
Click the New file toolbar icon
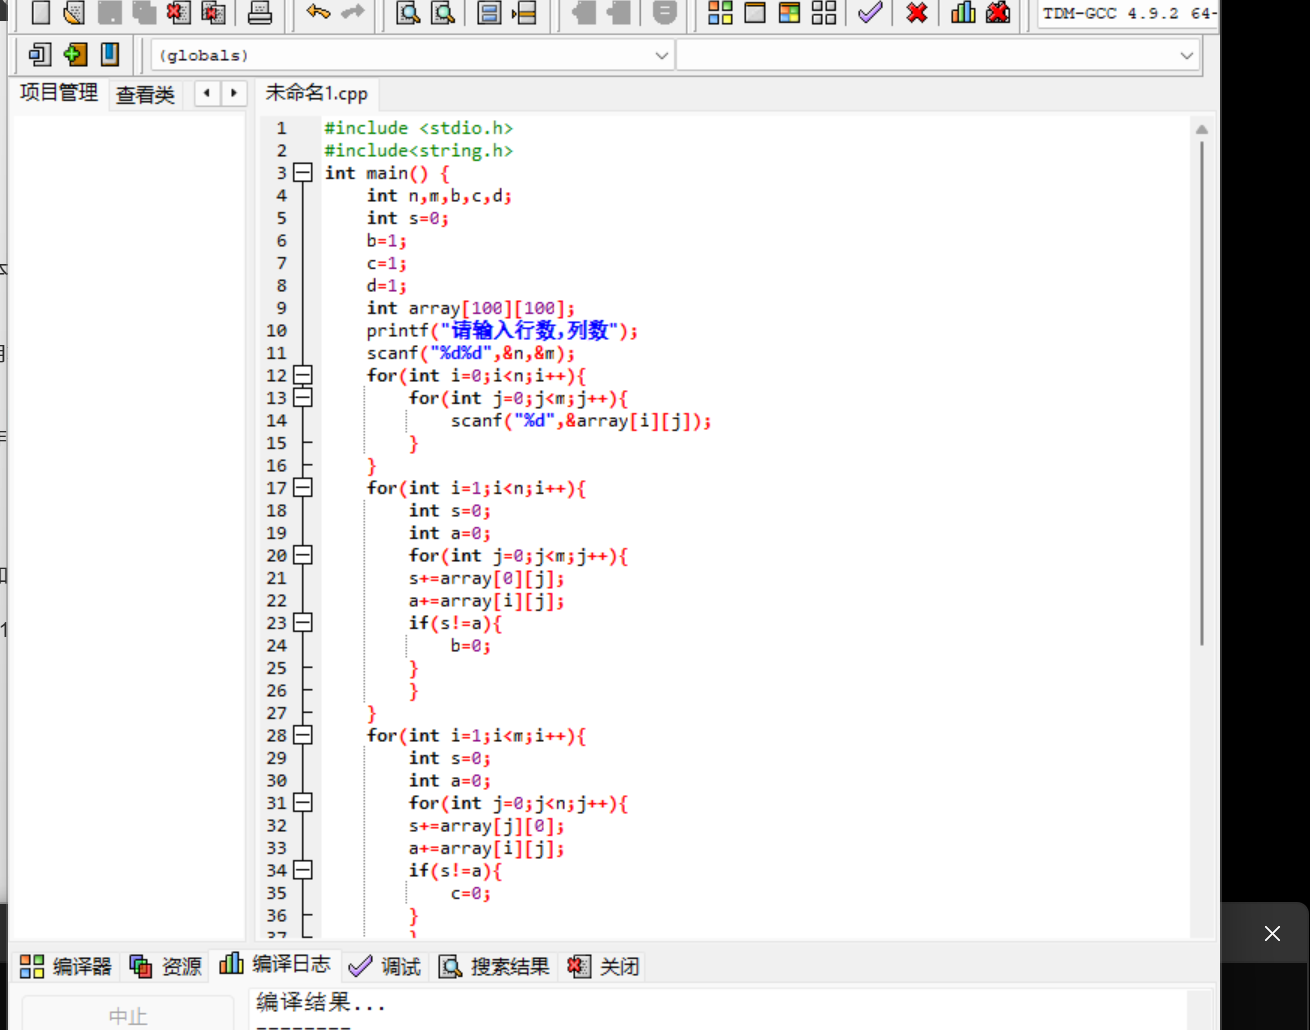[41, 13]
